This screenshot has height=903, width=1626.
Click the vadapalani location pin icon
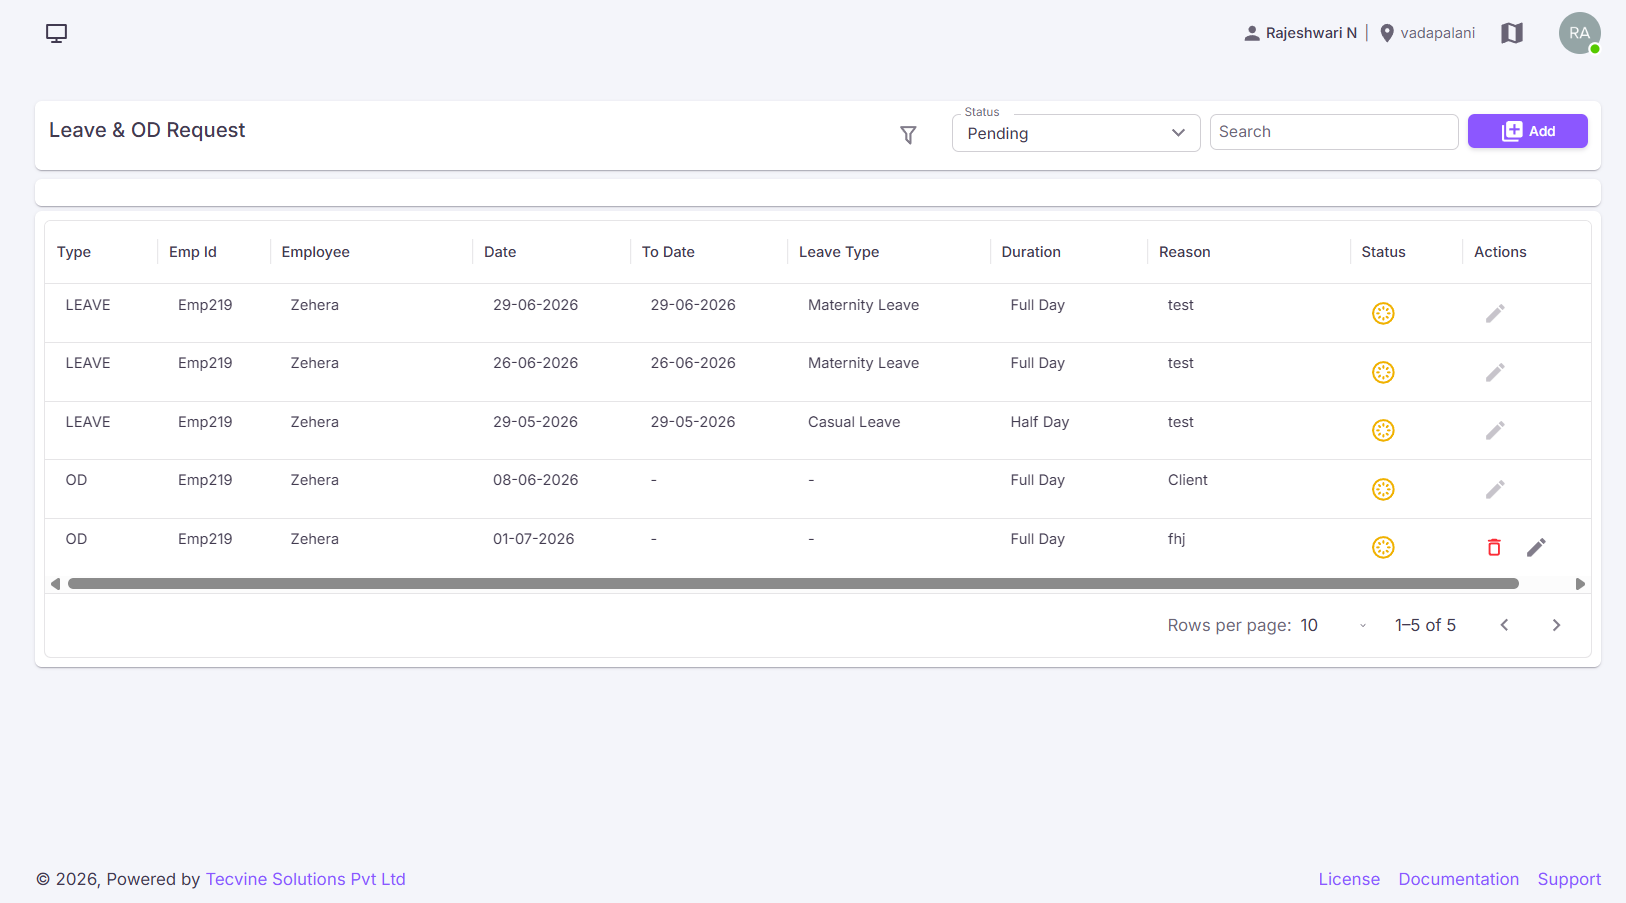pyautogui.click(x=1387, y=33)
